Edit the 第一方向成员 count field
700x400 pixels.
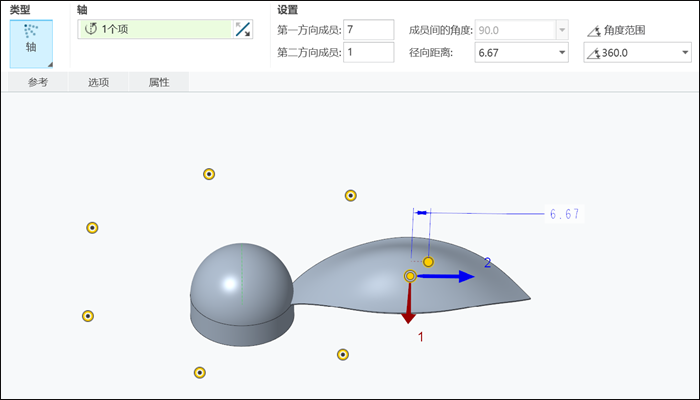(x=368, y=30)
